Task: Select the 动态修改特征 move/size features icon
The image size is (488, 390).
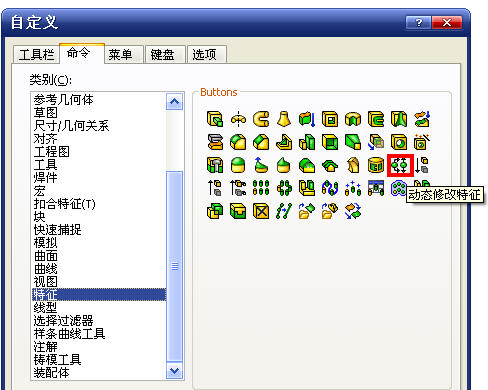Action: pyautogui.click(x=400, y=165)
